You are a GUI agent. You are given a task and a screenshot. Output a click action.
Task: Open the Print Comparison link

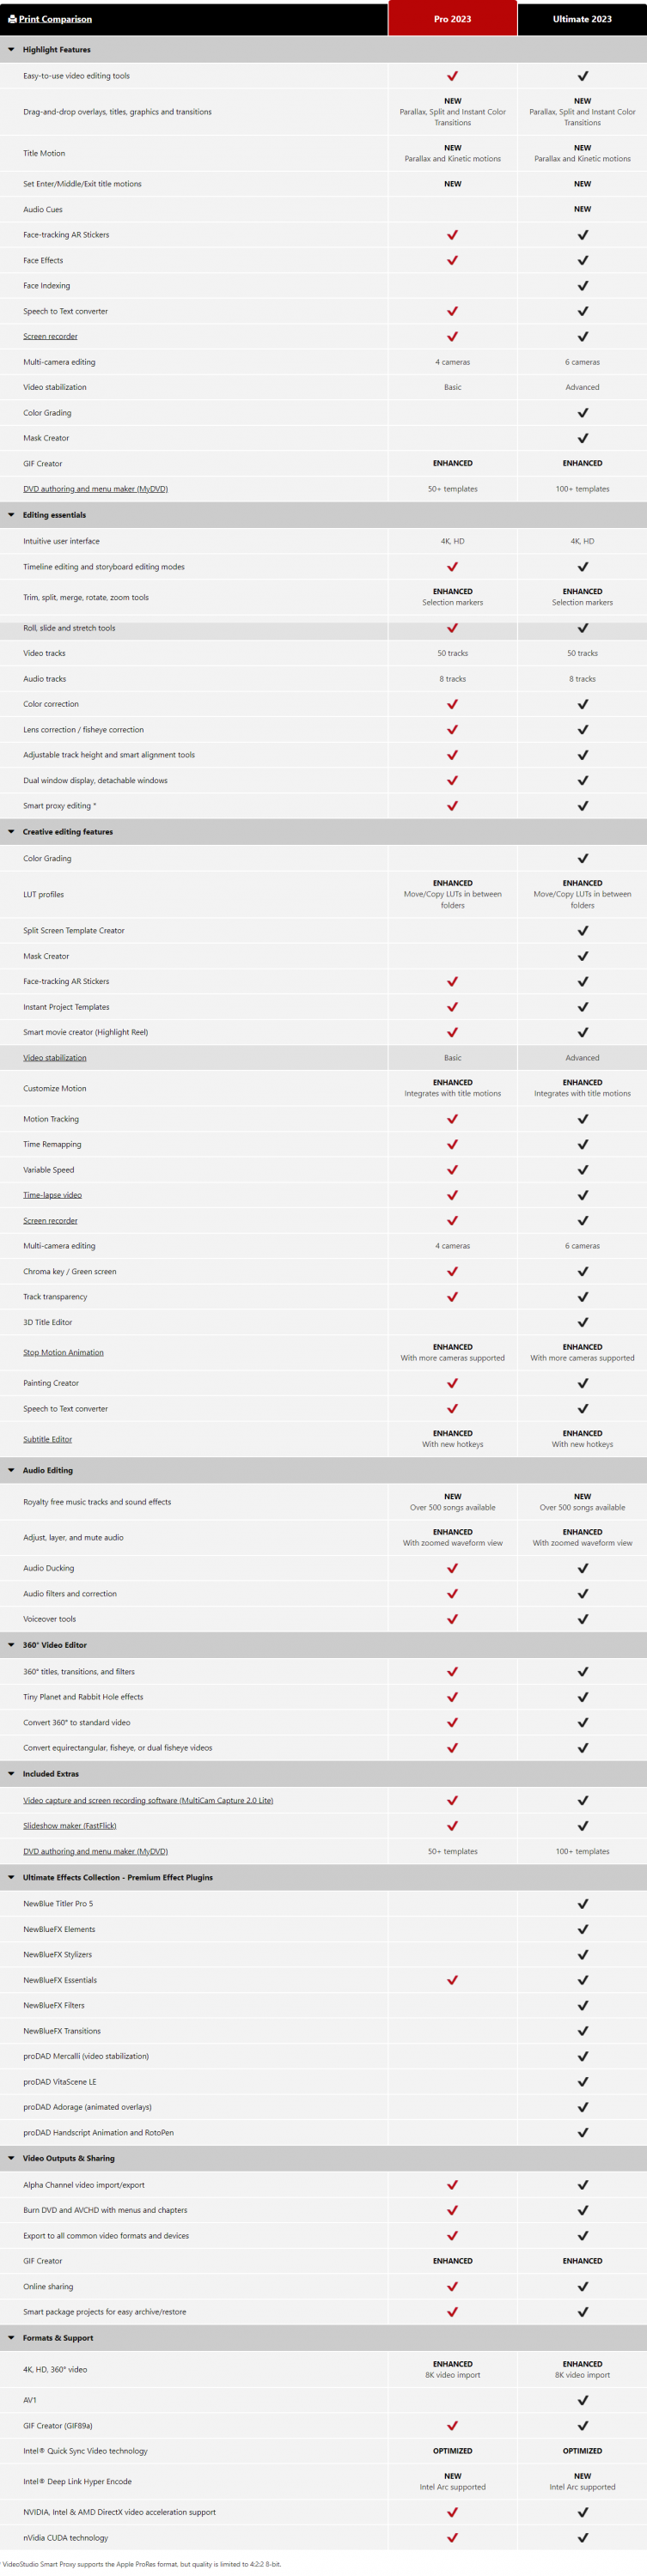pyautogui.click(x=55, y=19)
